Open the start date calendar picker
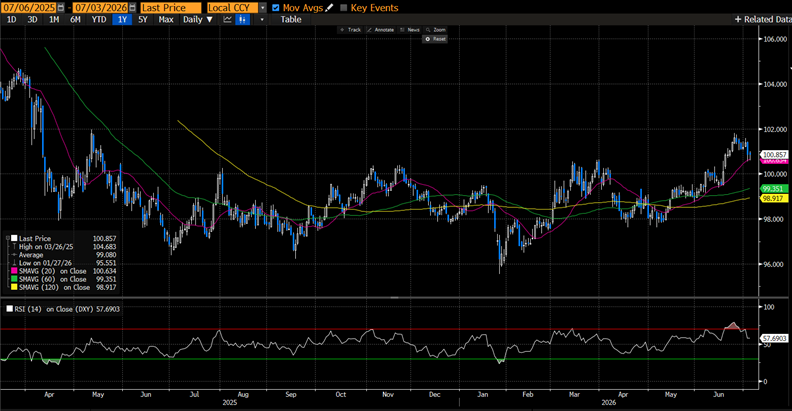This screenshot has width=792, height=411. coord(61,8)
